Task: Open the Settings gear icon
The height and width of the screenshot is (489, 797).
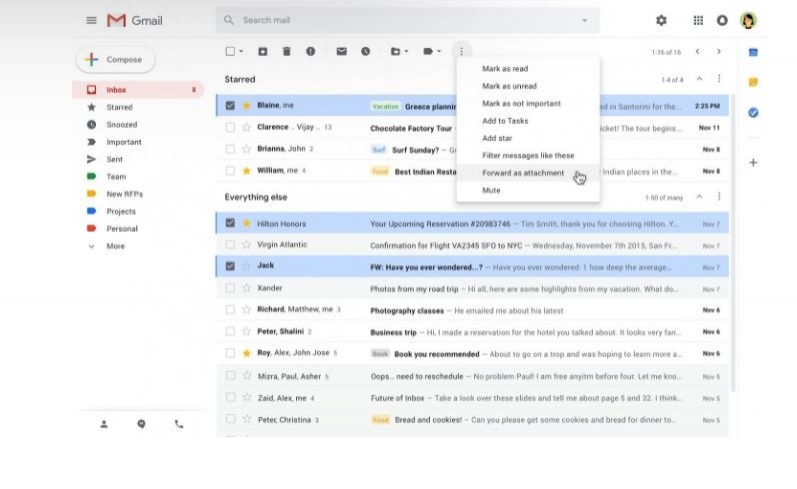Action: (x=661, y=20)
